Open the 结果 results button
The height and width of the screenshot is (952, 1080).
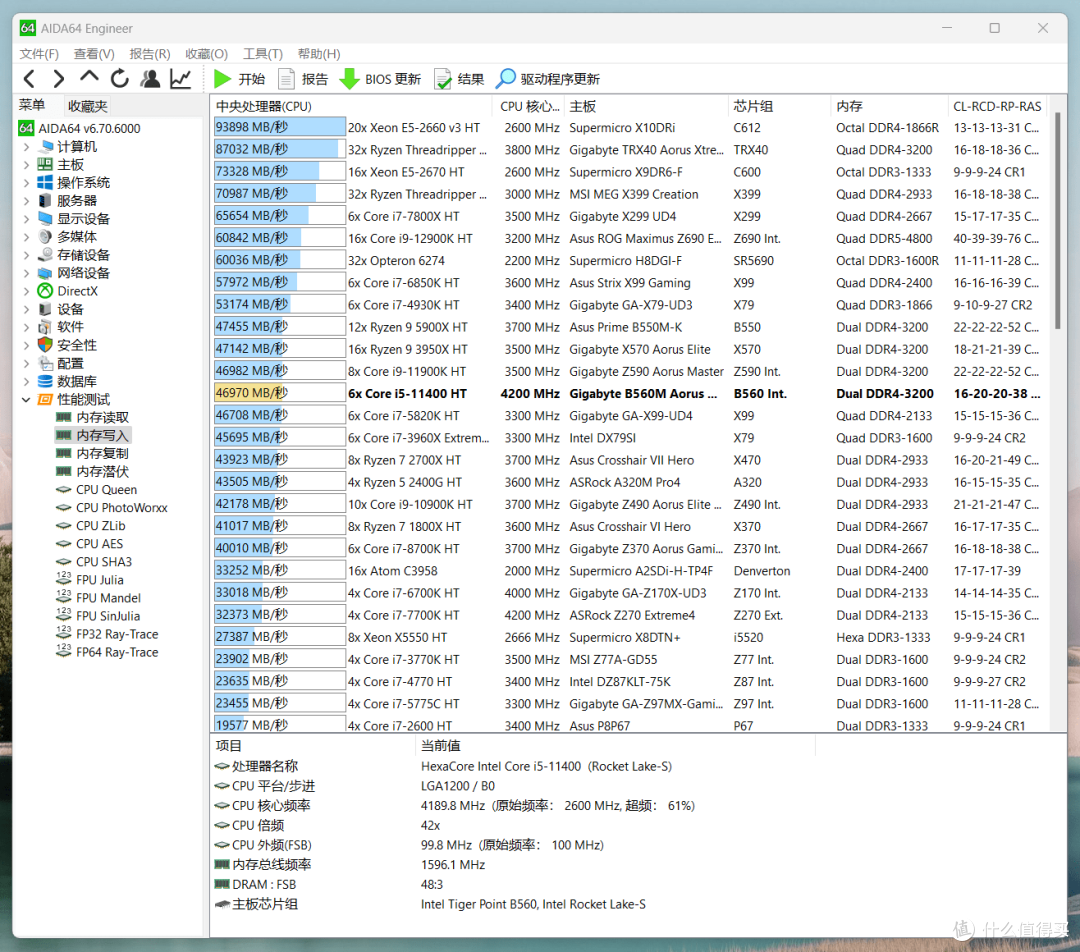click(459, 79)
